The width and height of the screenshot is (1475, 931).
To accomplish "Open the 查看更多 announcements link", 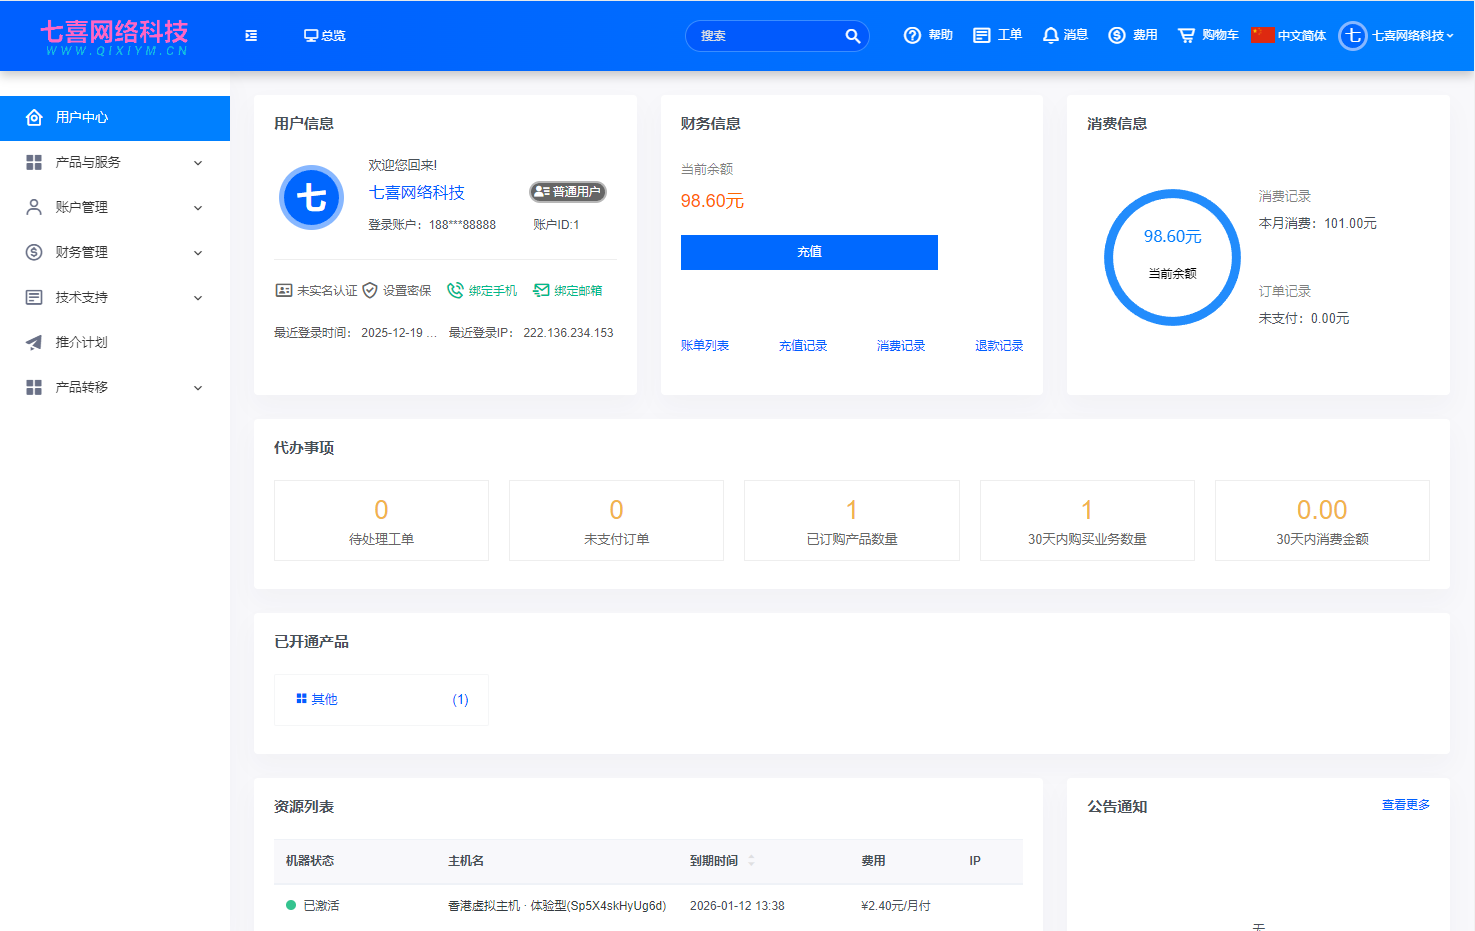I will 1405,803.
